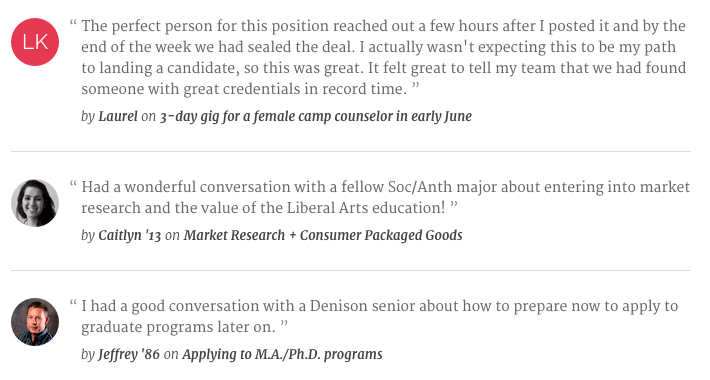Select Caitlyn's Soc/Anth major testimonial text
710x380 pixels.
[385, 197]
